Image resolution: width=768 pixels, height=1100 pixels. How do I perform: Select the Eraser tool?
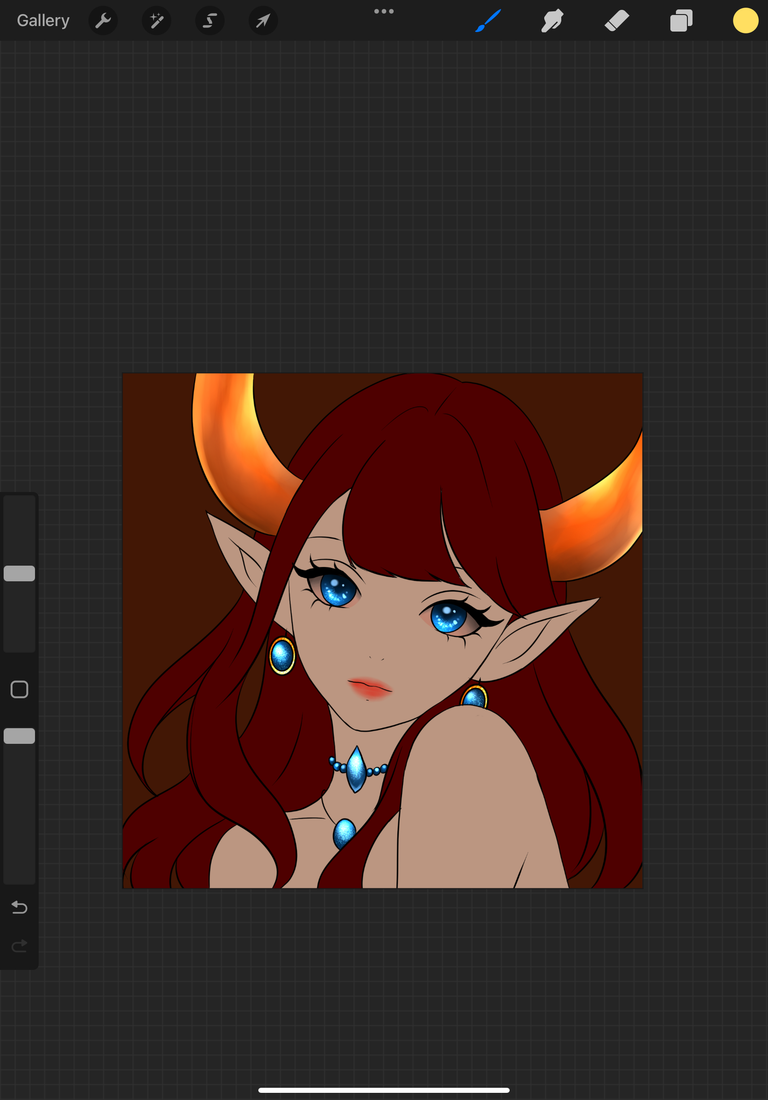(x=617, y=20)
